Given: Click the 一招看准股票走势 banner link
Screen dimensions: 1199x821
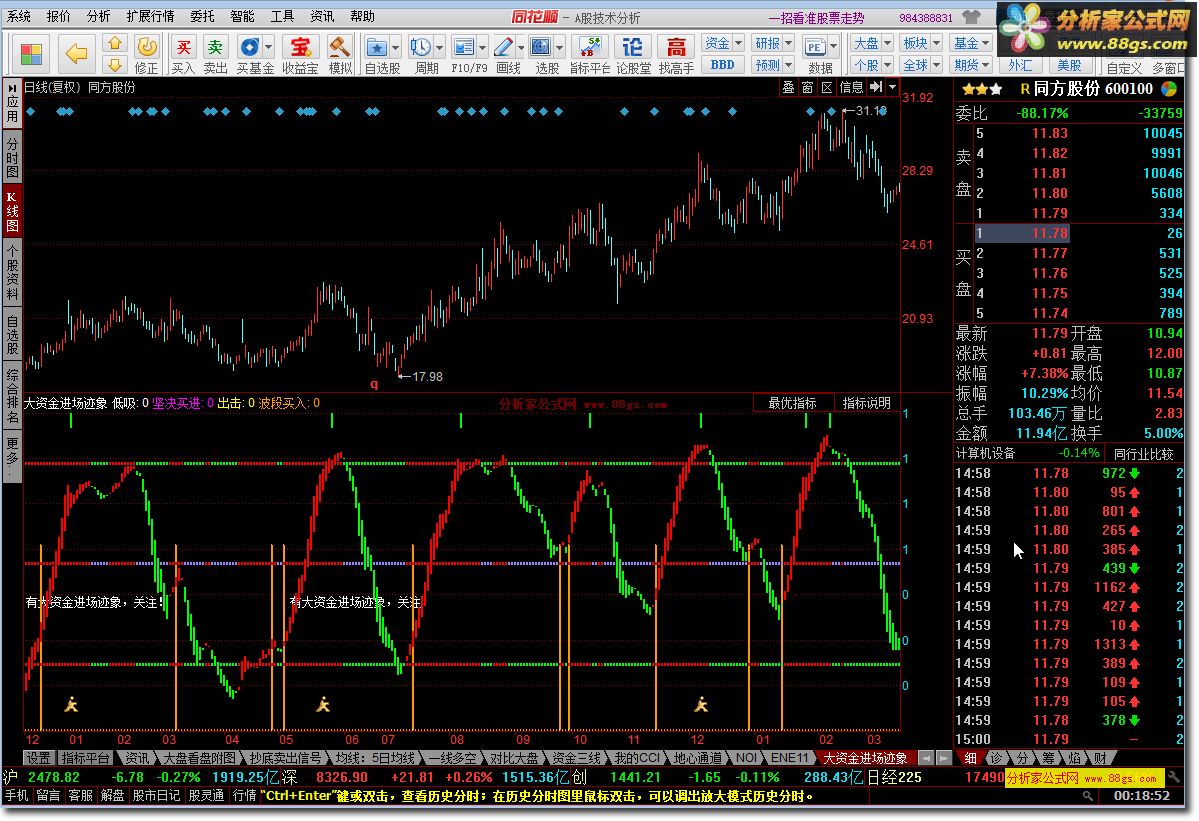Looking at the screenshot, I should (817, 18).
